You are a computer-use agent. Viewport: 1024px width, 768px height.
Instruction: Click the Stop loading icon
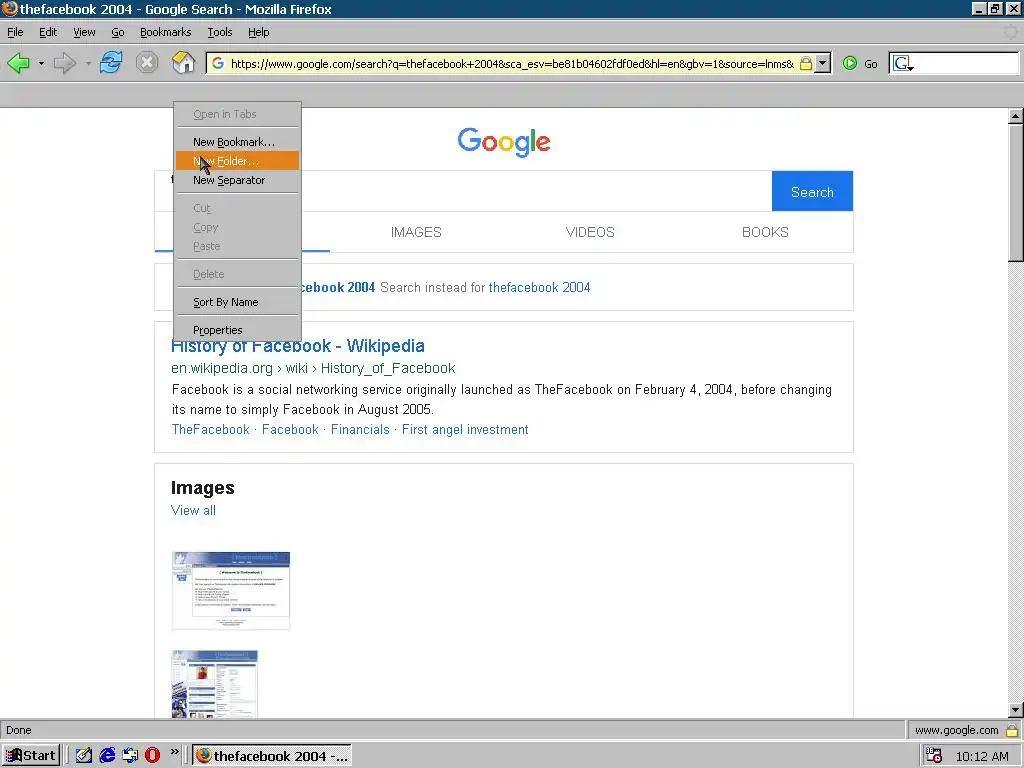(x=147, y=63)
